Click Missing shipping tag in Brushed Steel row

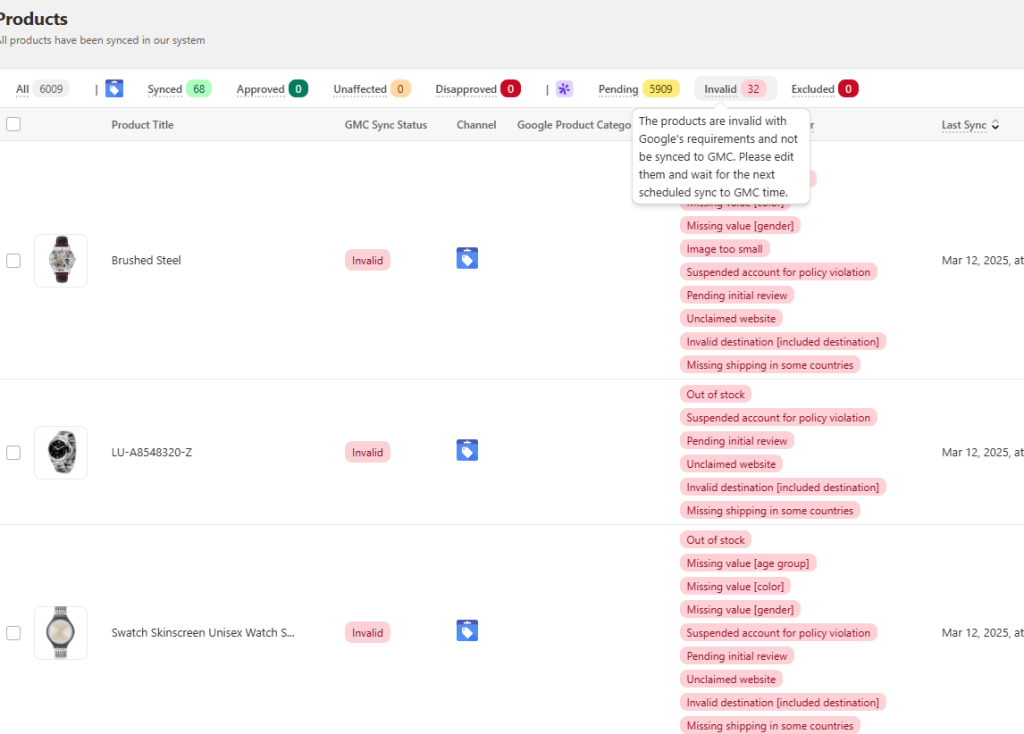click(x=769, y=365)
